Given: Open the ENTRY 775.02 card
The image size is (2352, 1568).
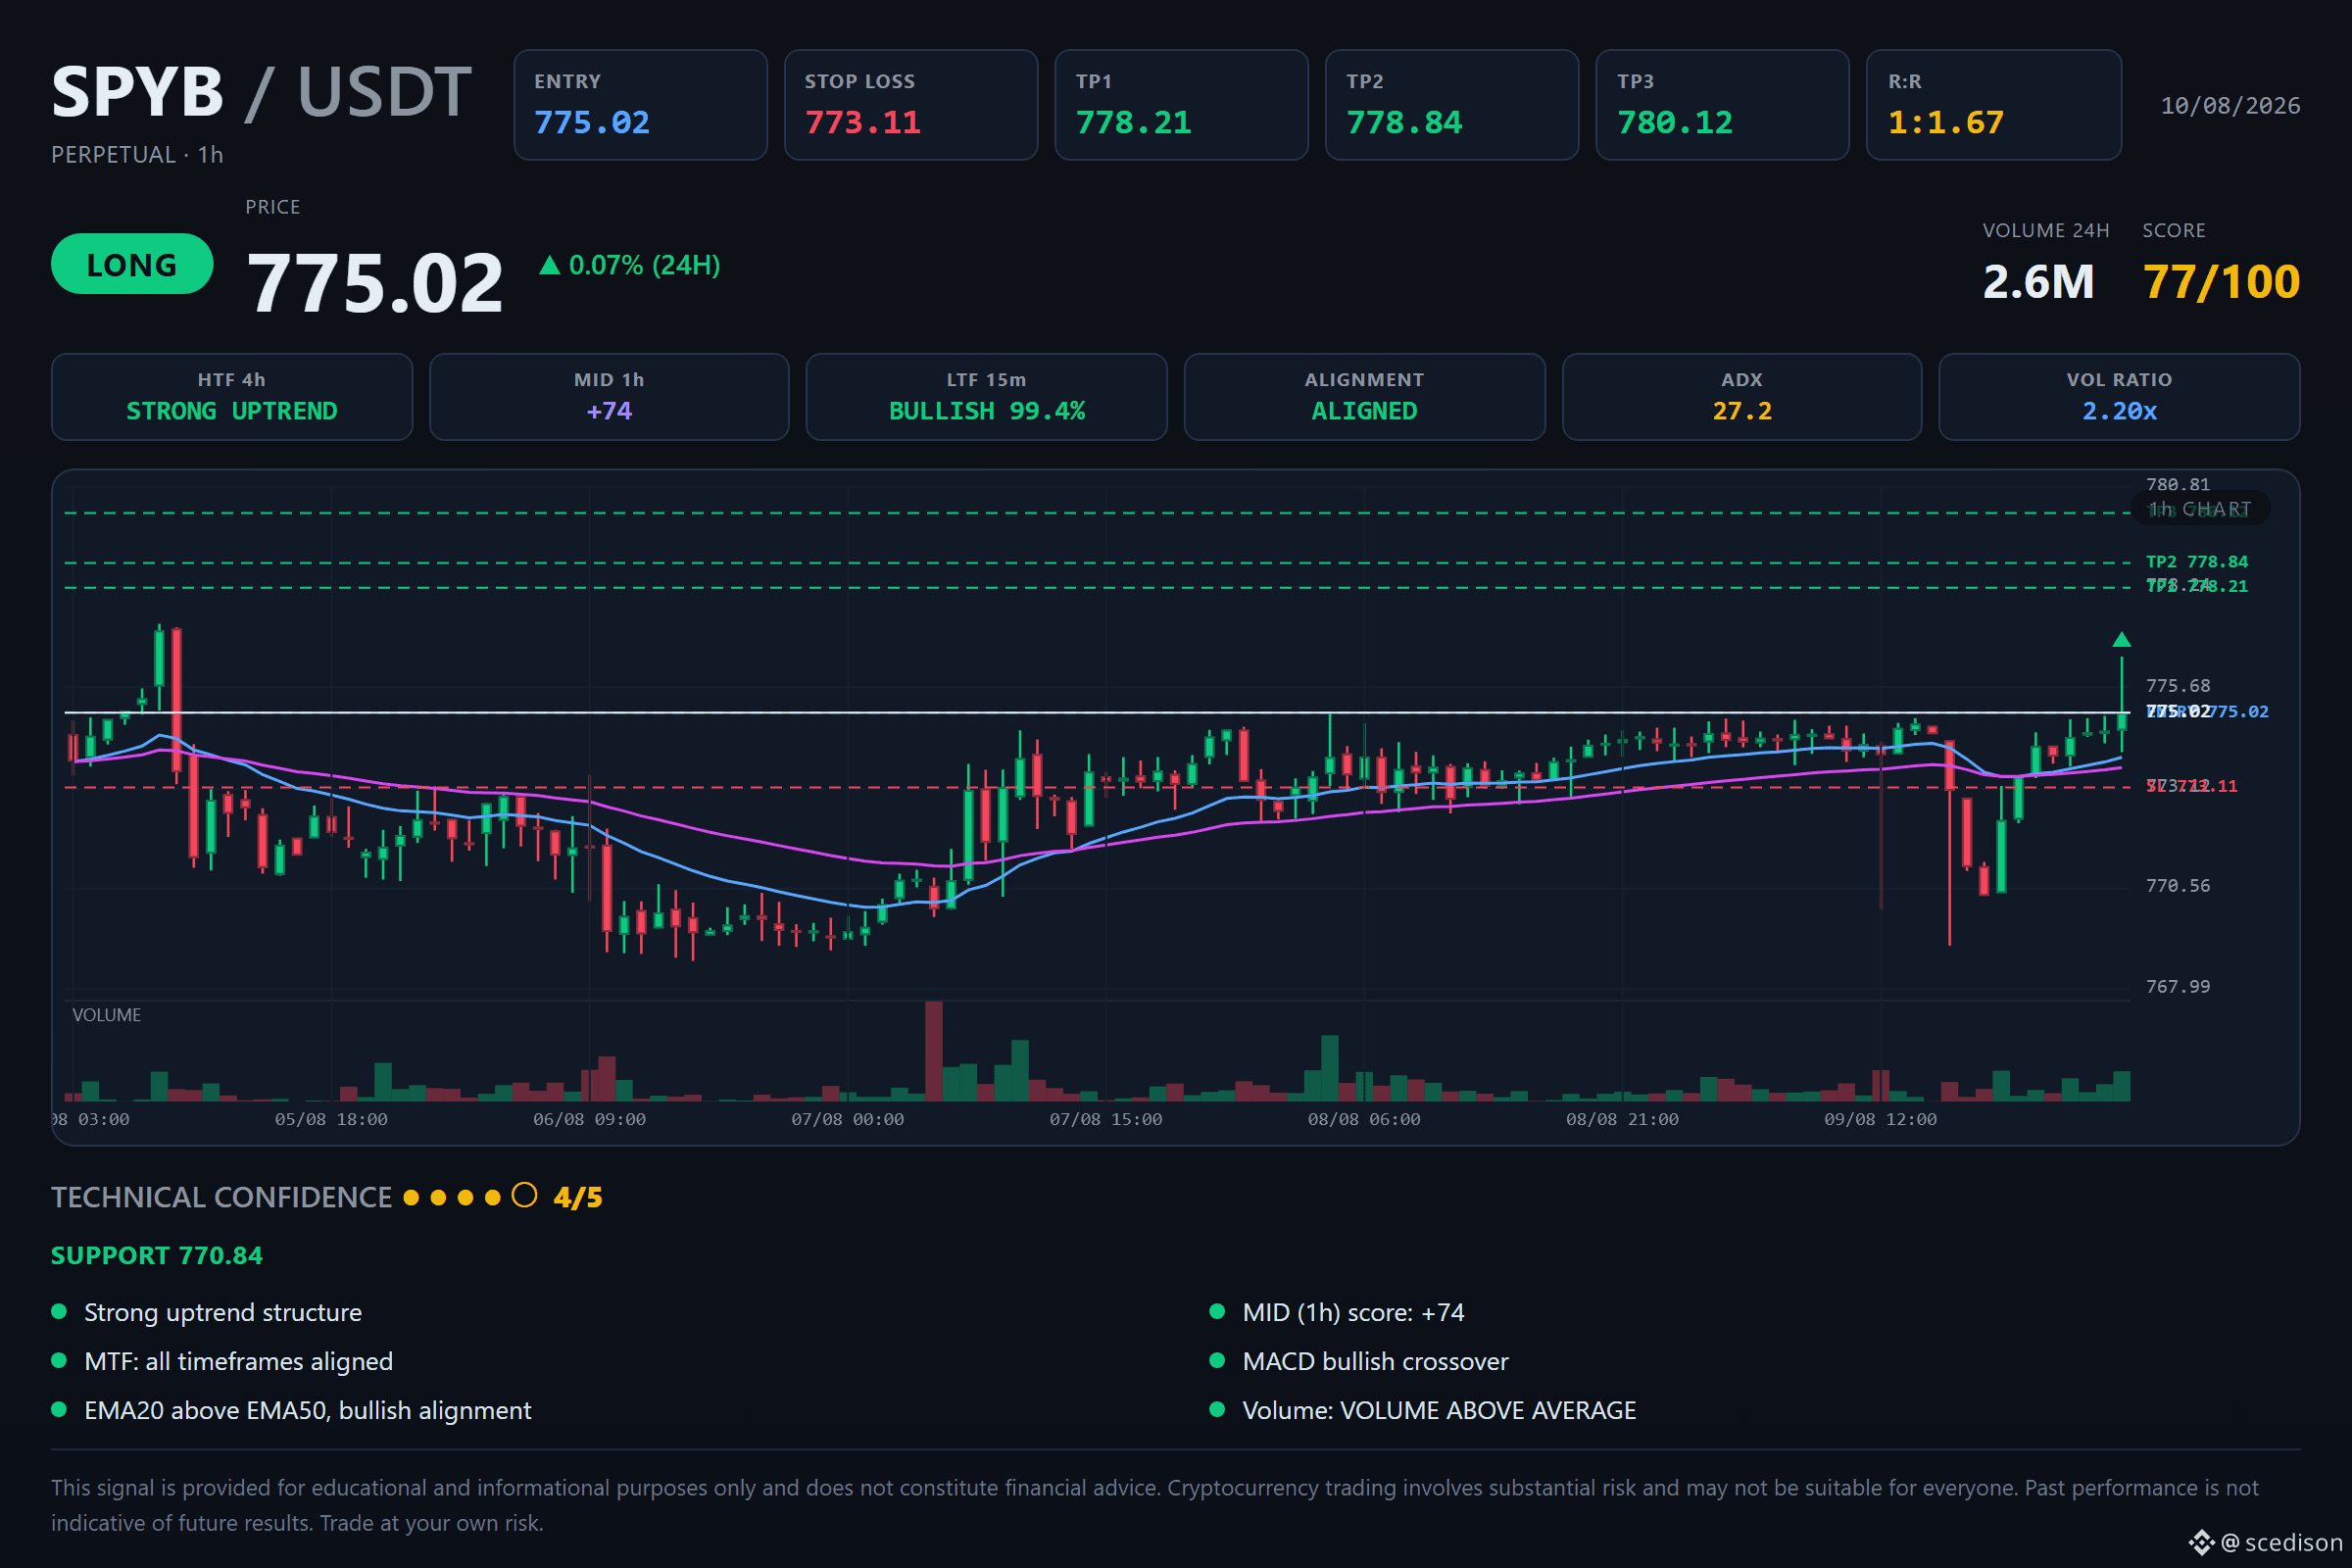Looking at the screenshot, I should tap(640, 105).
